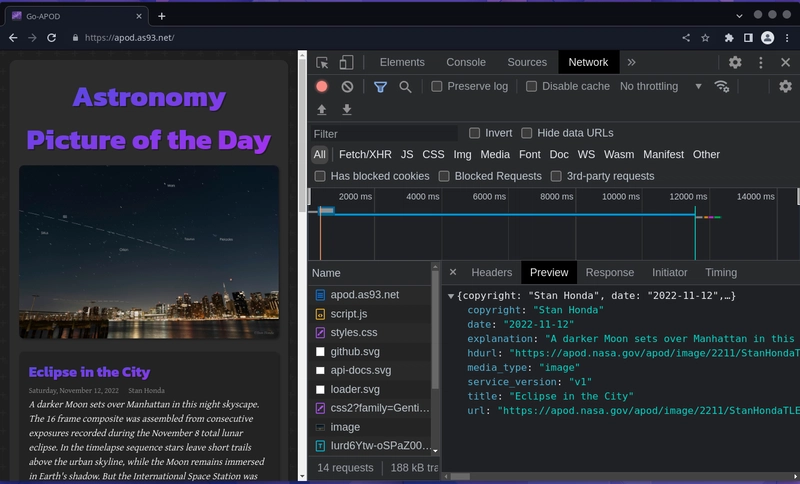This screenshot has width=800, height=484.
Task: Enable the Preserve log checkbox
Action: (437, 86)
